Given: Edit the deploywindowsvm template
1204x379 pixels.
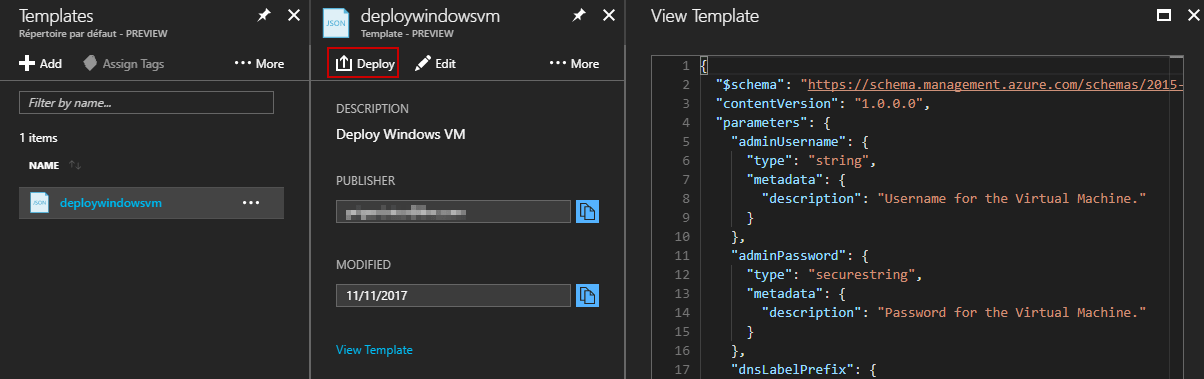Looking at the screenshot, I should tap(435, 63).
